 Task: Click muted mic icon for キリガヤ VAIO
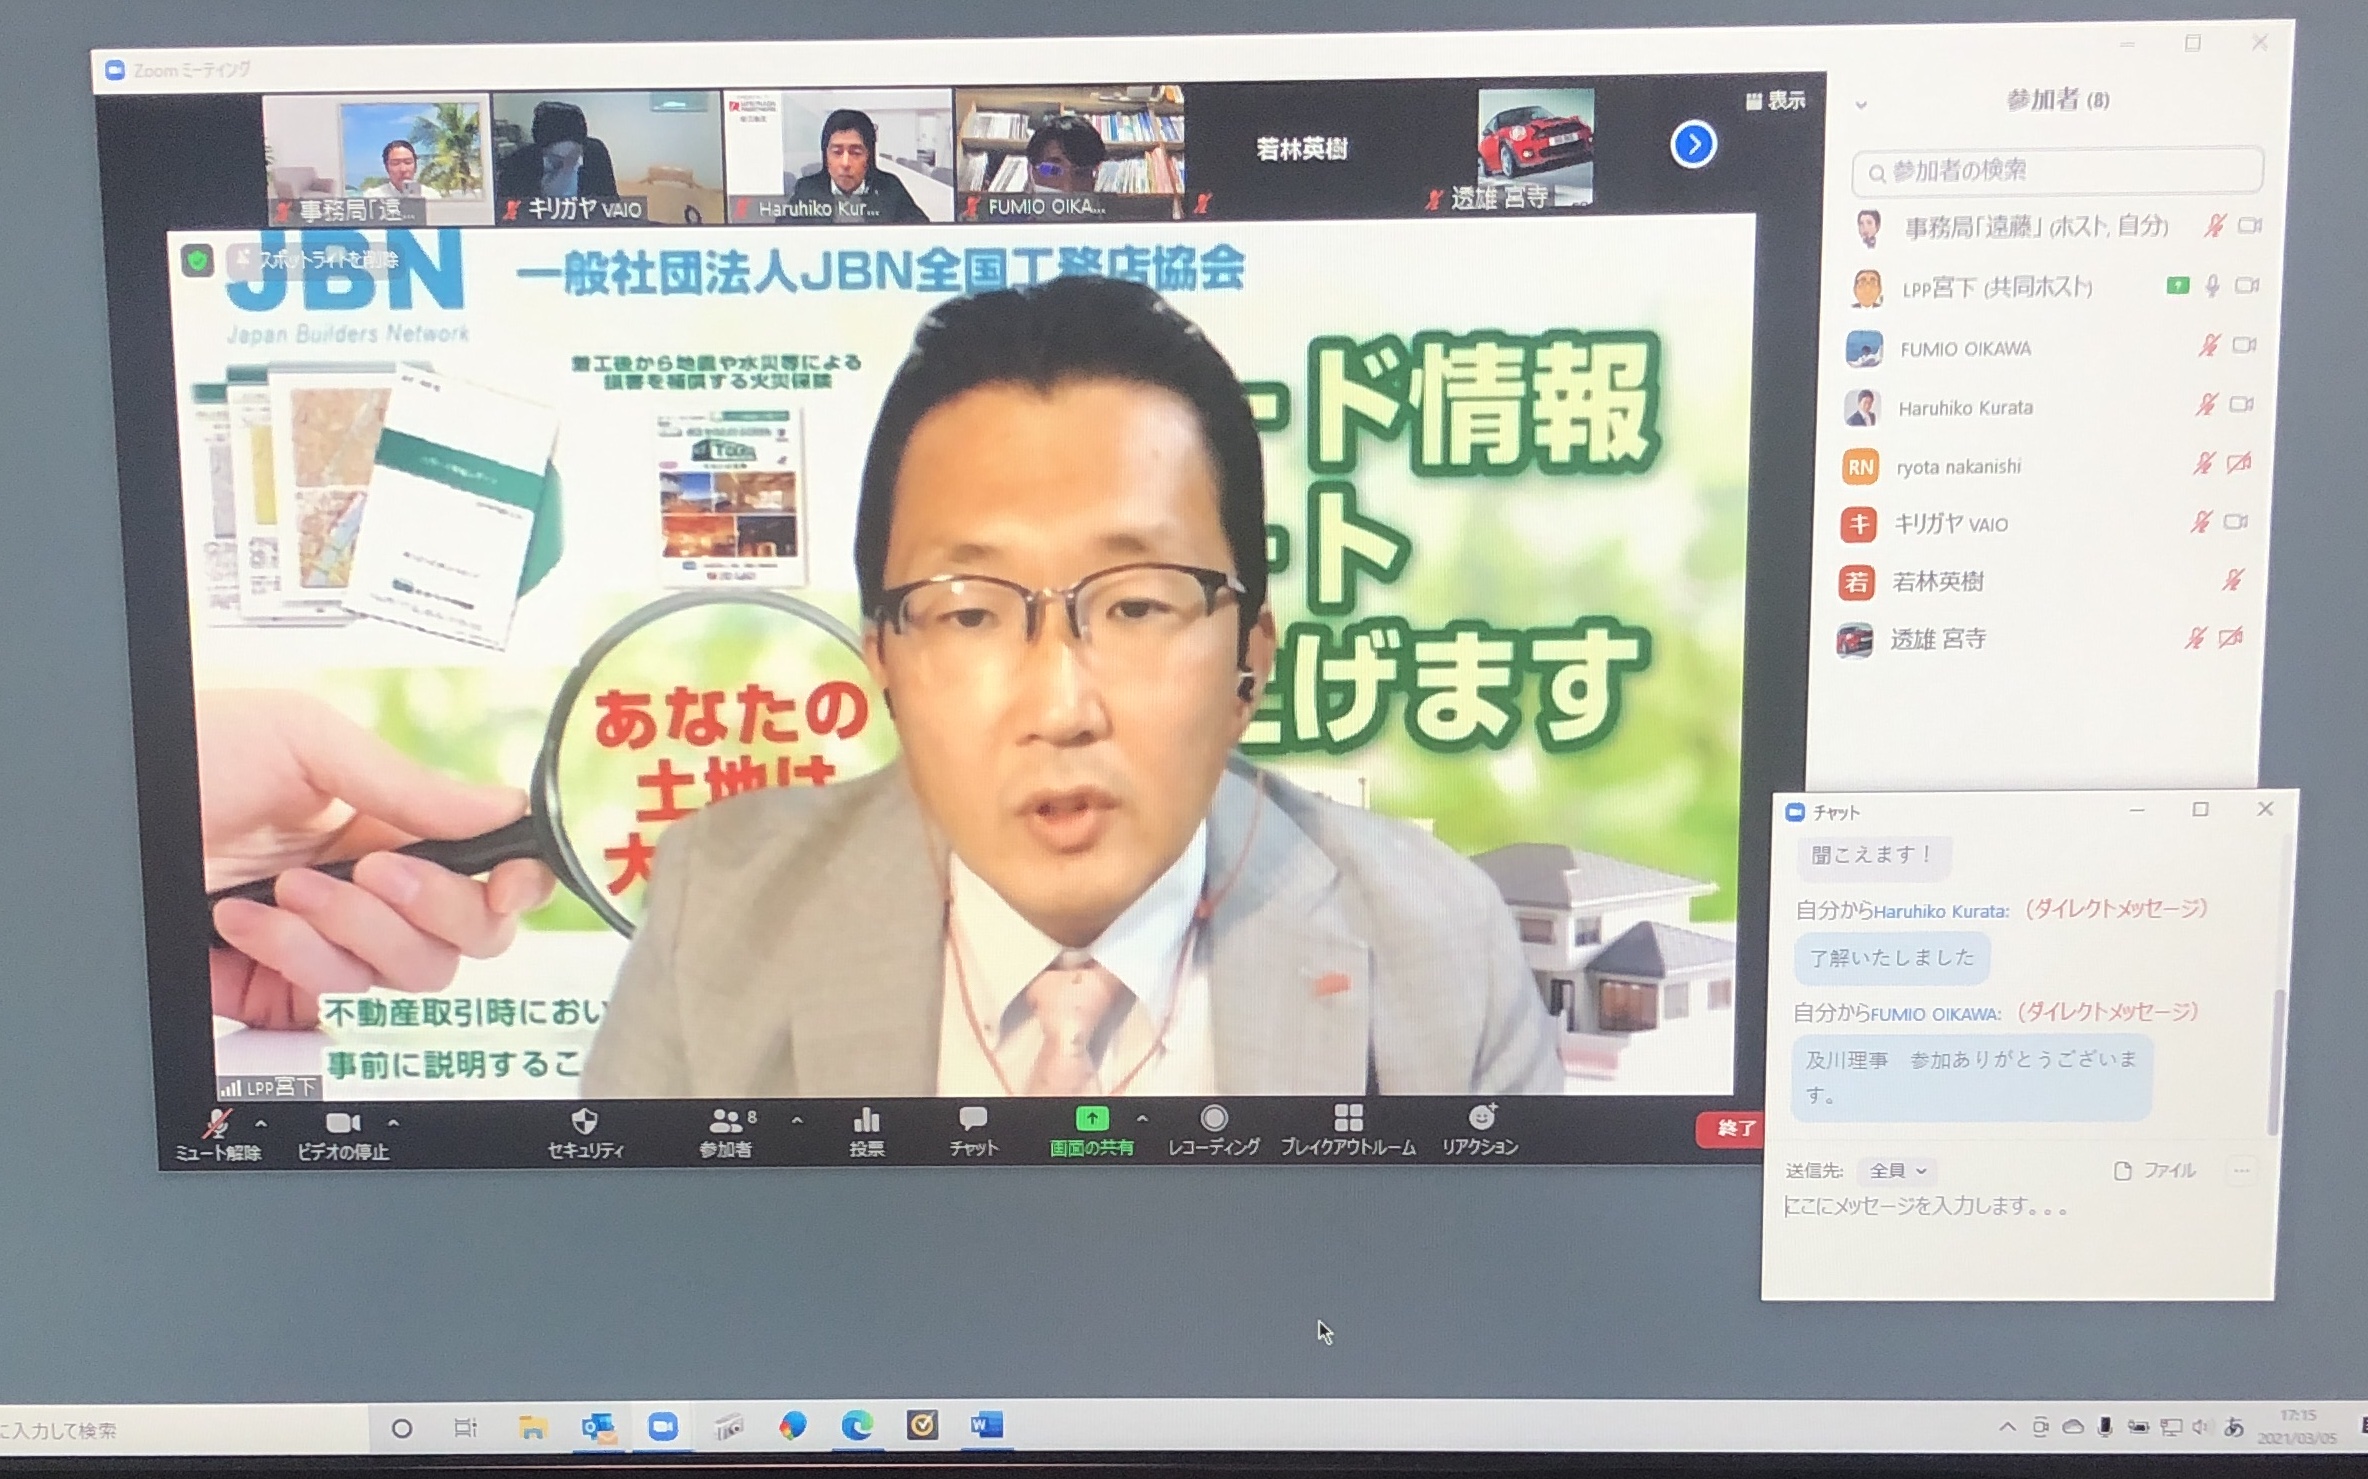point(2201,521)
